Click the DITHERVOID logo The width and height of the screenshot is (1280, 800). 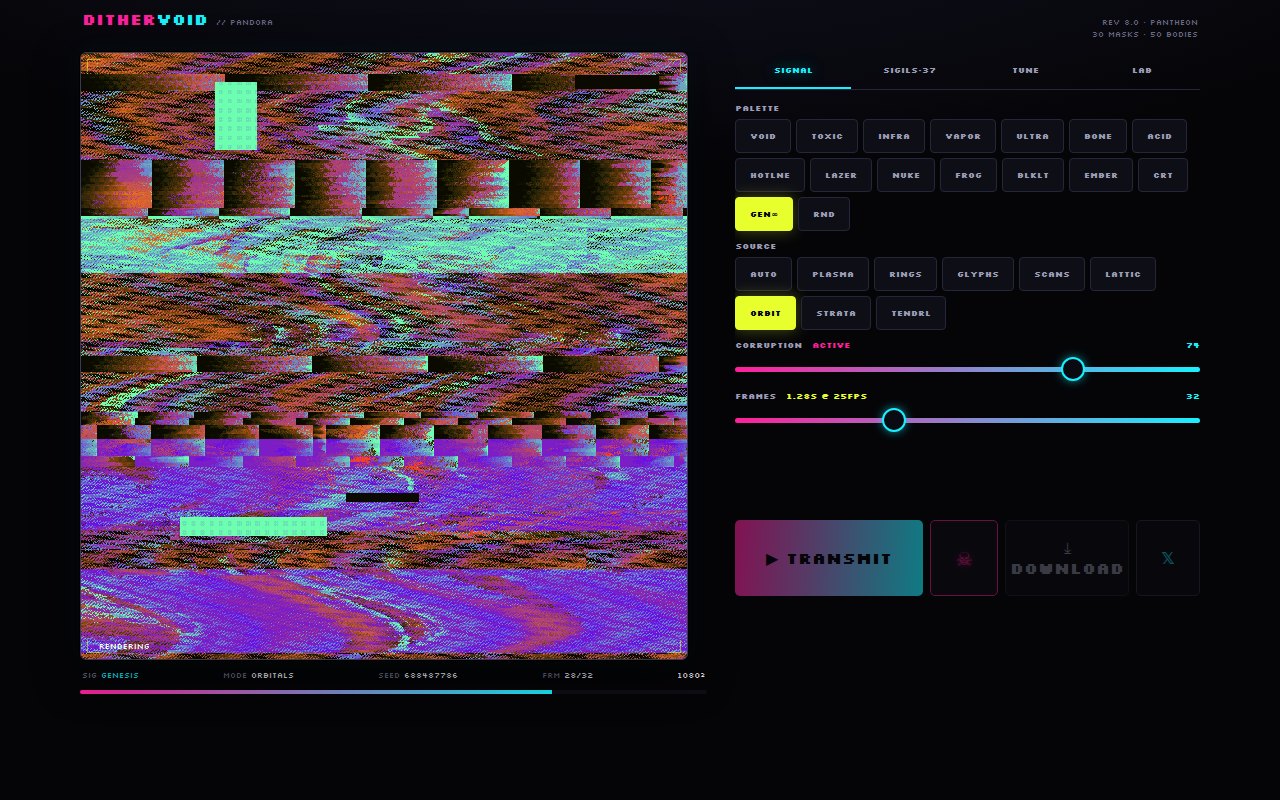coord(145,20)
